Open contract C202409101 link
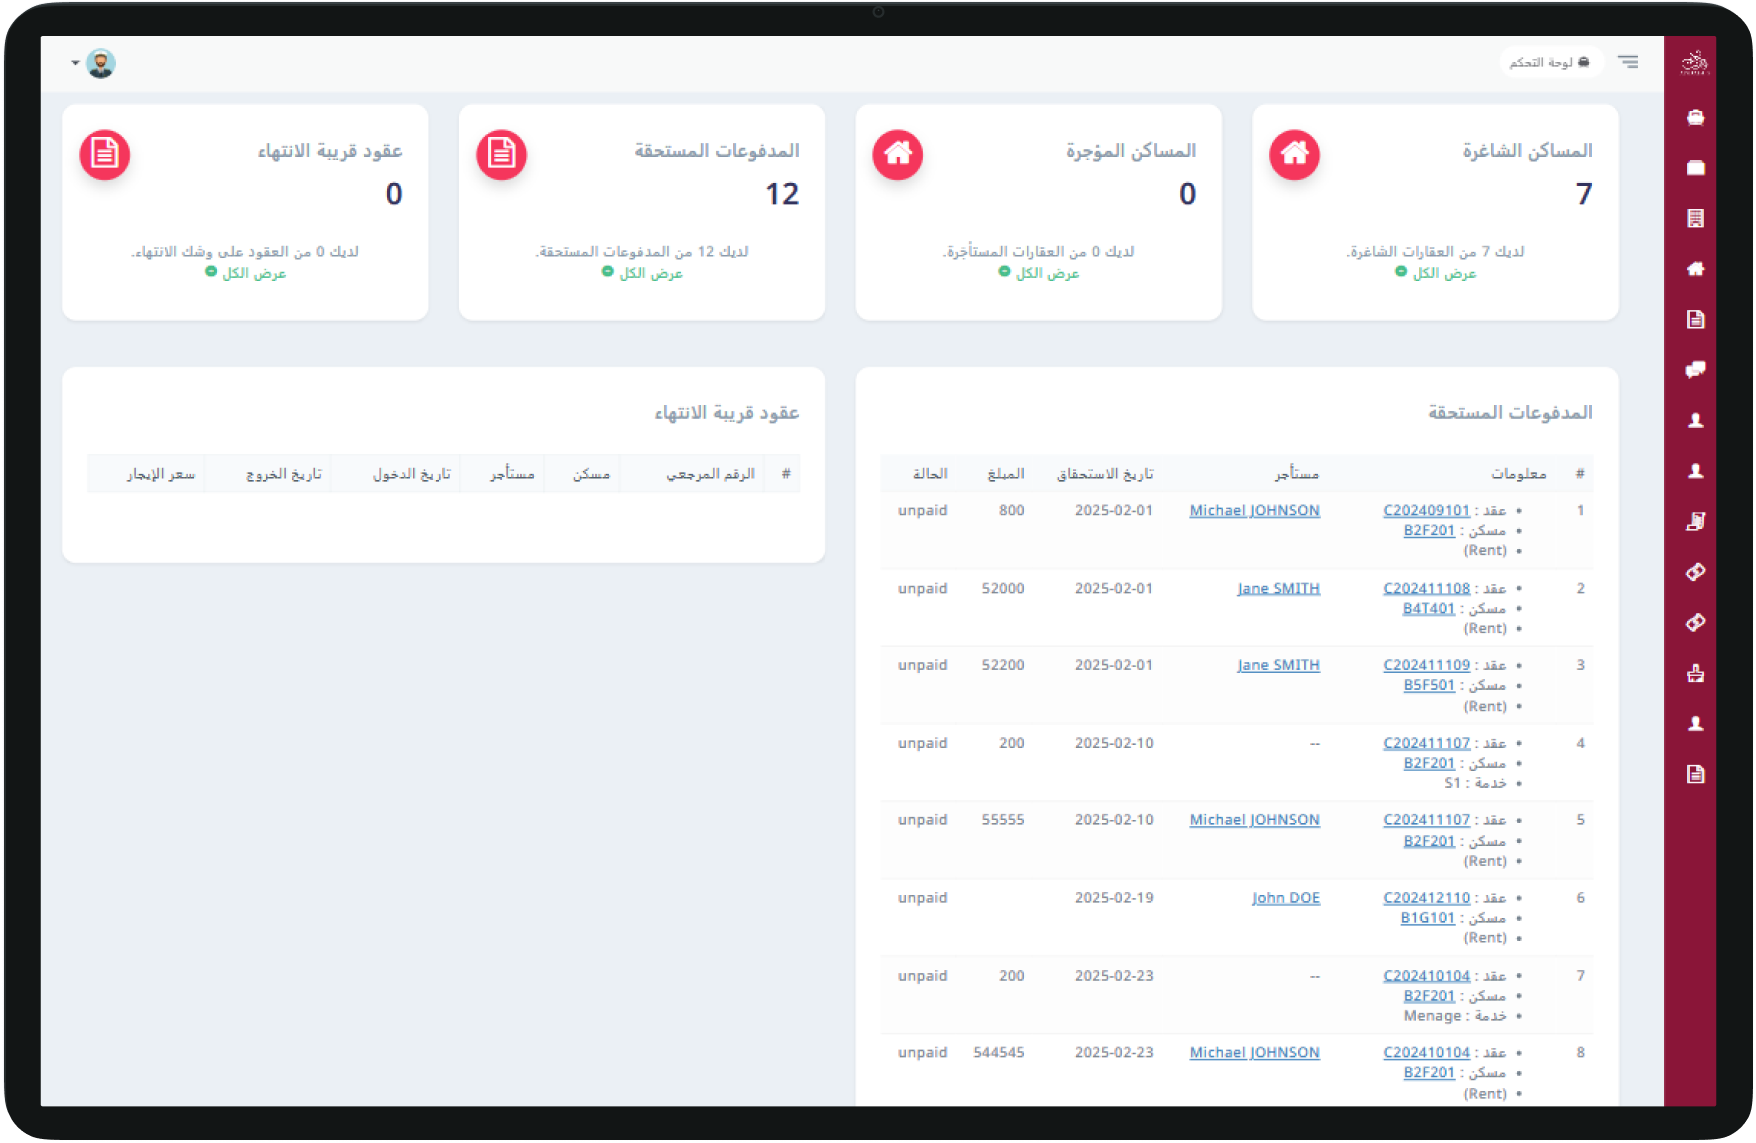1756x1143 pixels. (1426, 511)
